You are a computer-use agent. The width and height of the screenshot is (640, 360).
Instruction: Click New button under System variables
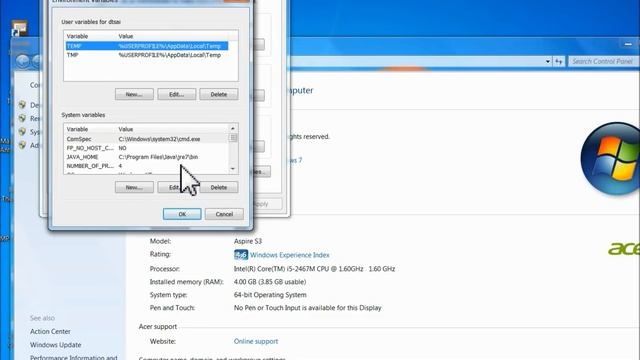(x=134, y=187)
